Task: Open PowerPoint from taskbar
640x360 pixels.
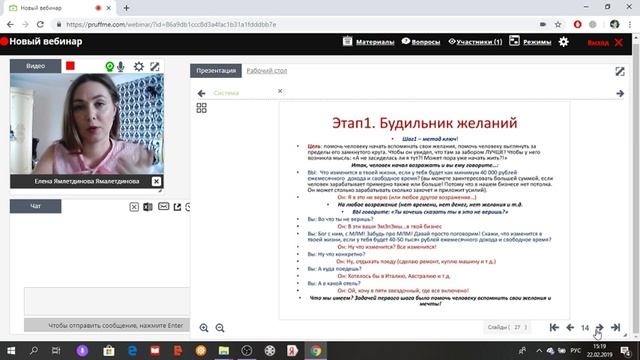Action: (x=178, y=351)
